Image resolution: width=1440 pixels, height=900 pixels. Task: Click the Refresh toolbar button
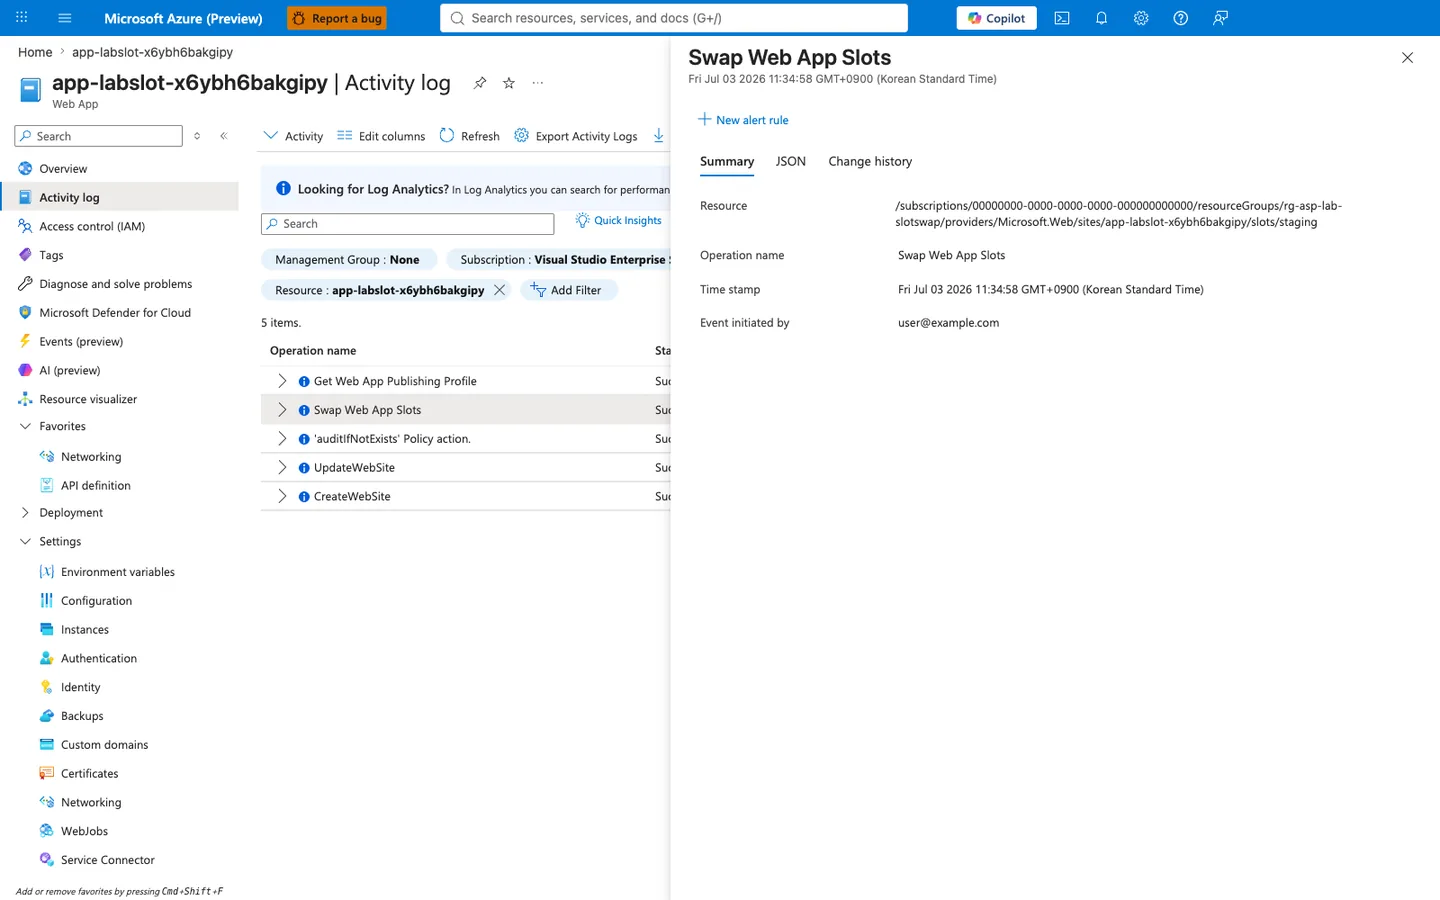coord(470,136)
